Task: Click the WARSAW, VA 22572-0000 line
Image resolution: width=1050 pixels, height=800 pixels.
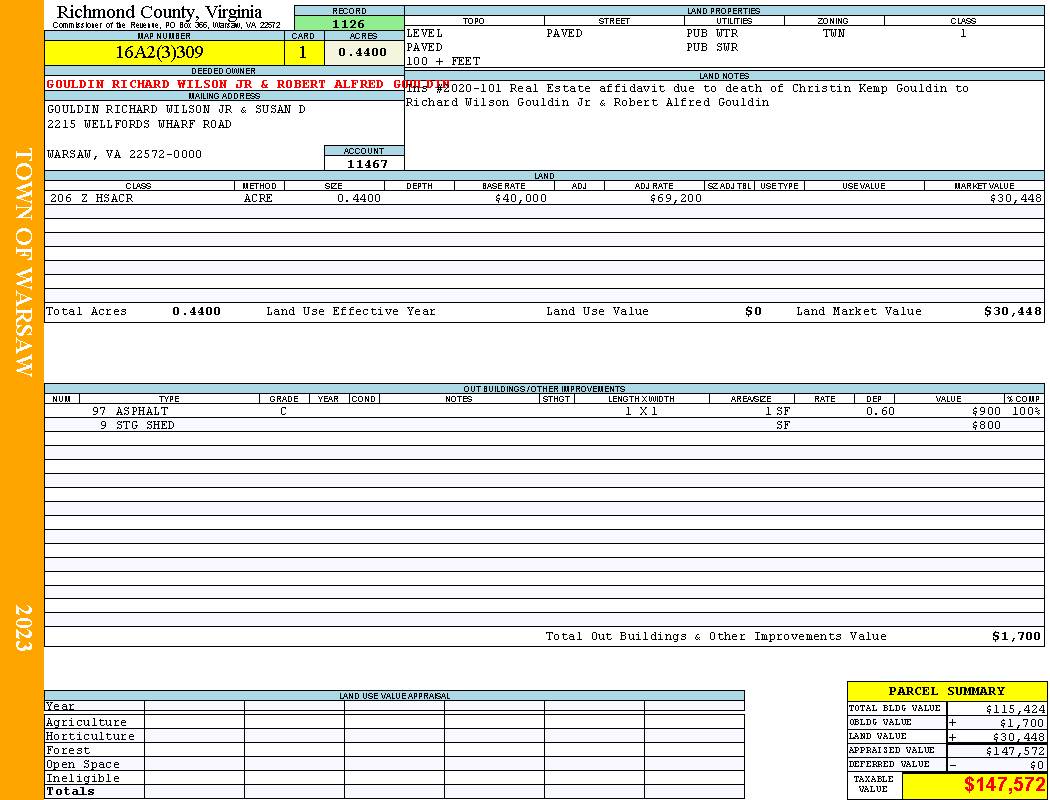Action: tap(125, 154)
